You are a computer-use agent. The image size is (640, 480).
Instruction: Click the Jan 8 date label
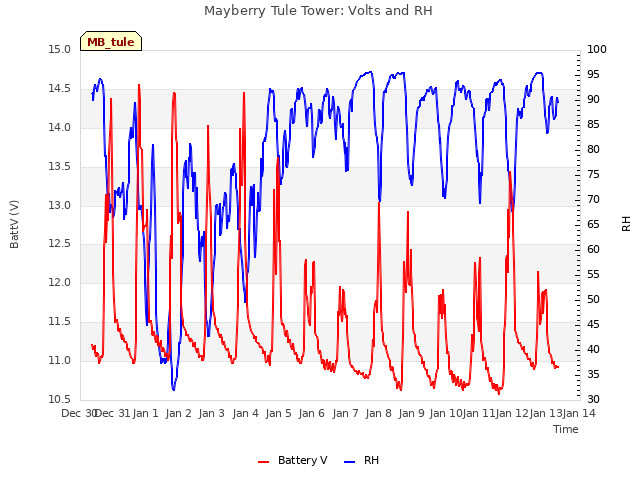tap(379, 413)
